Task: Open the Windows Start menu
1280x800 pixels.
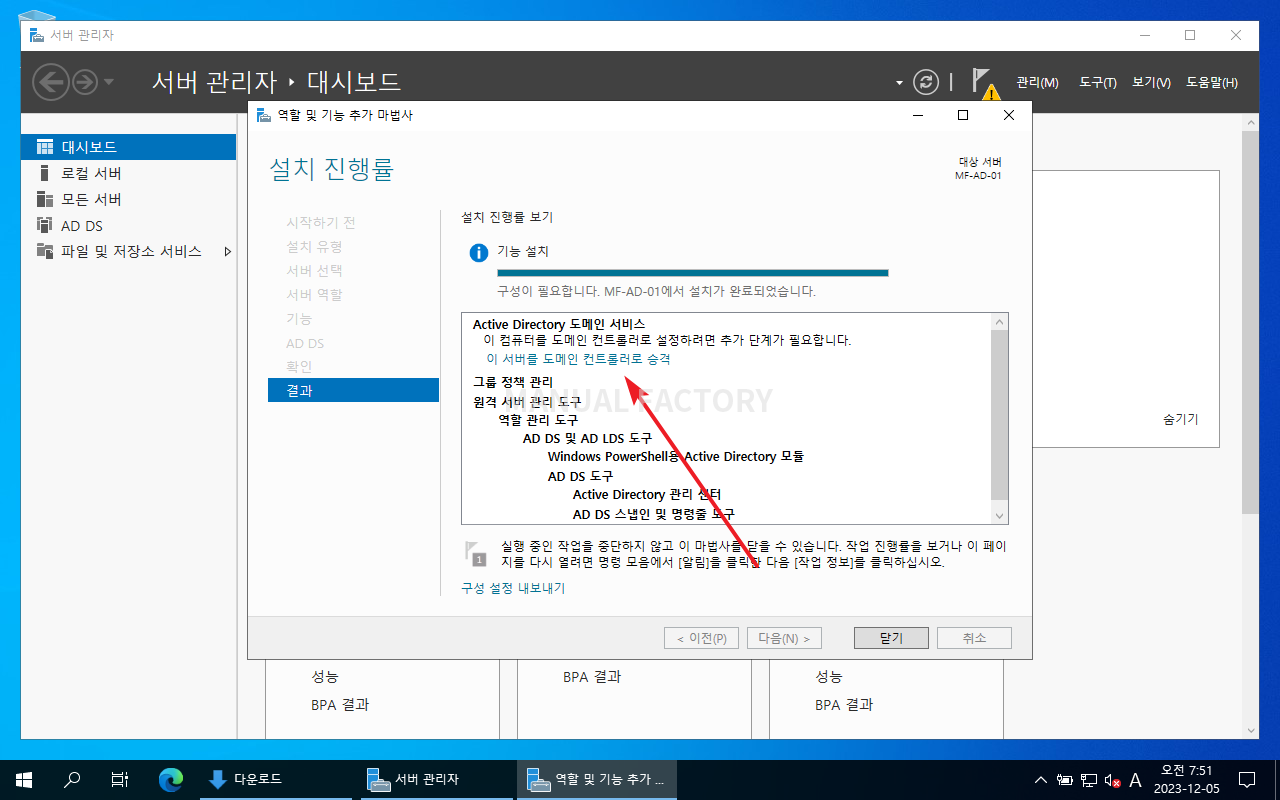Action: (x=24, y=779)
